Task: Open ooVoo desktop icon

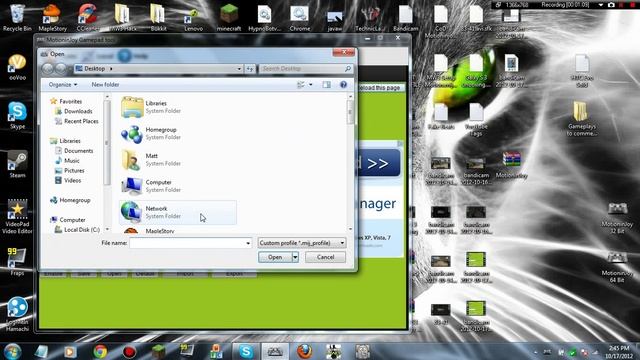Action: click(x=17, y=67)
